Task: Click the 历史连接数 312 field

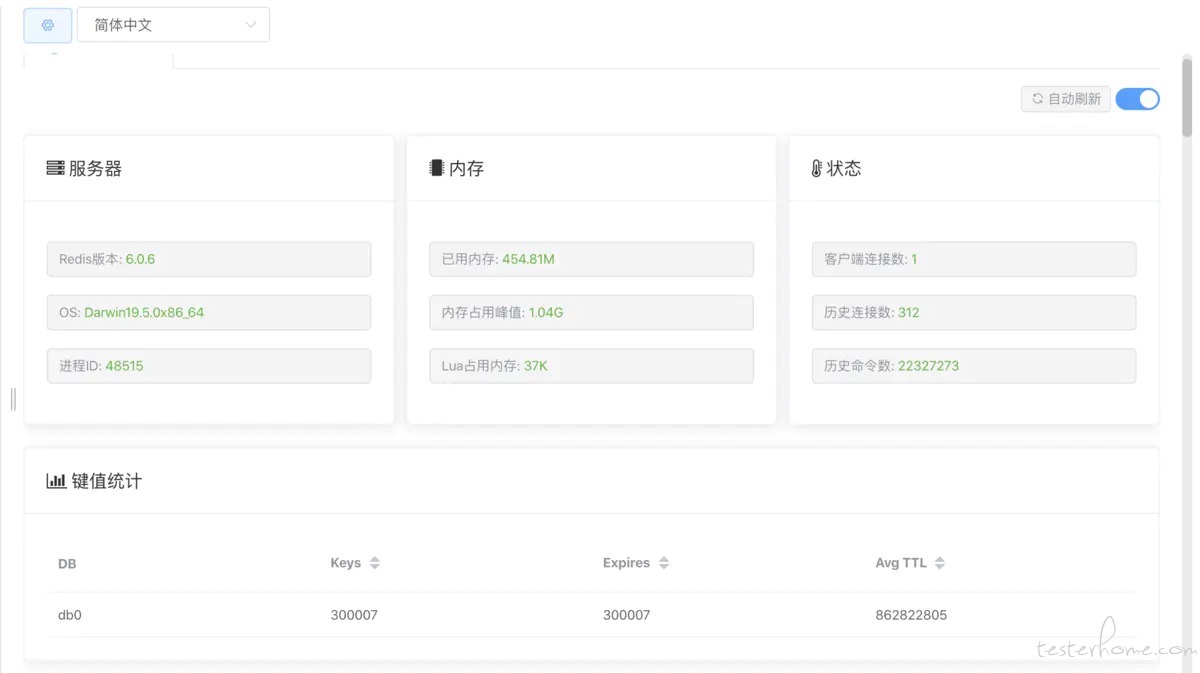Action: pos(974,312)
